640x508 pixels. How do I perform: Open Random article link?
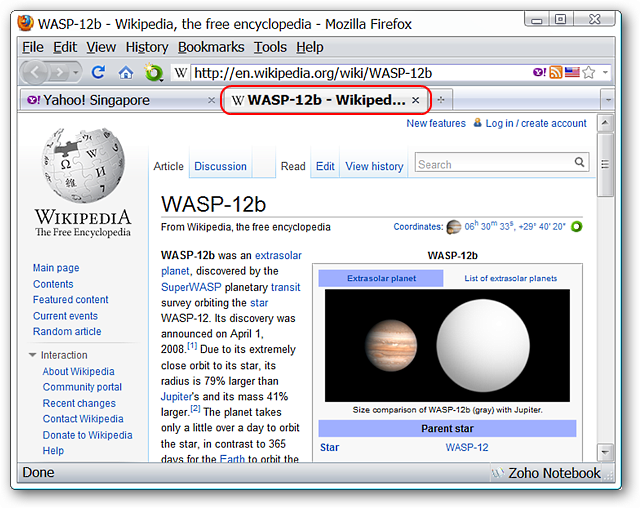[x=67, y=331]
